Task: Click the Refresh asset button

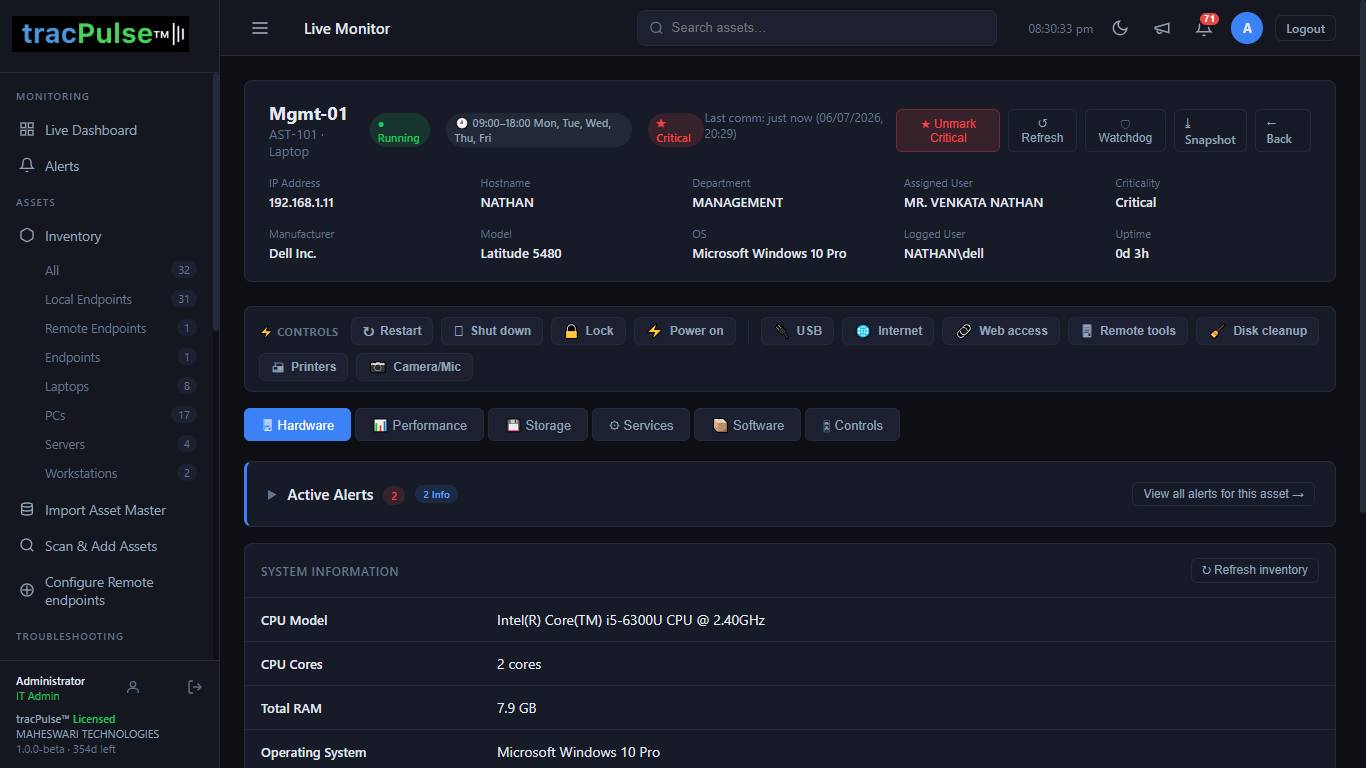Action: 1042,130
